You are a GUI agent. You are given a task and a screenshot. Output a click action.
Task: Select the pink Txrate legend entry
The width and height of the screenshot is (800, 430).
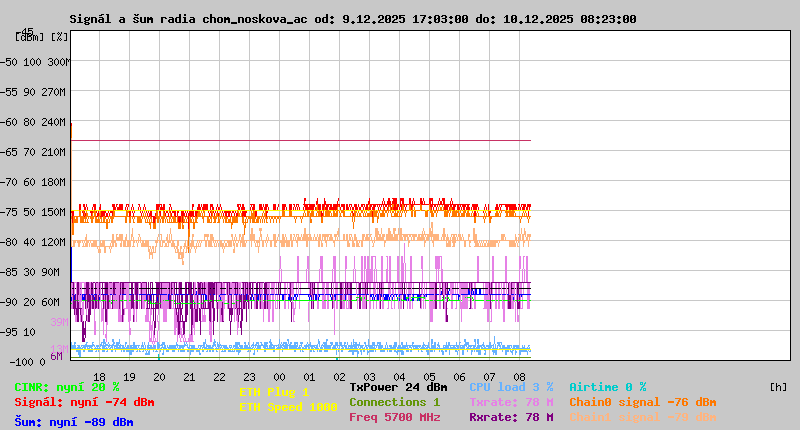click(511, 402)
